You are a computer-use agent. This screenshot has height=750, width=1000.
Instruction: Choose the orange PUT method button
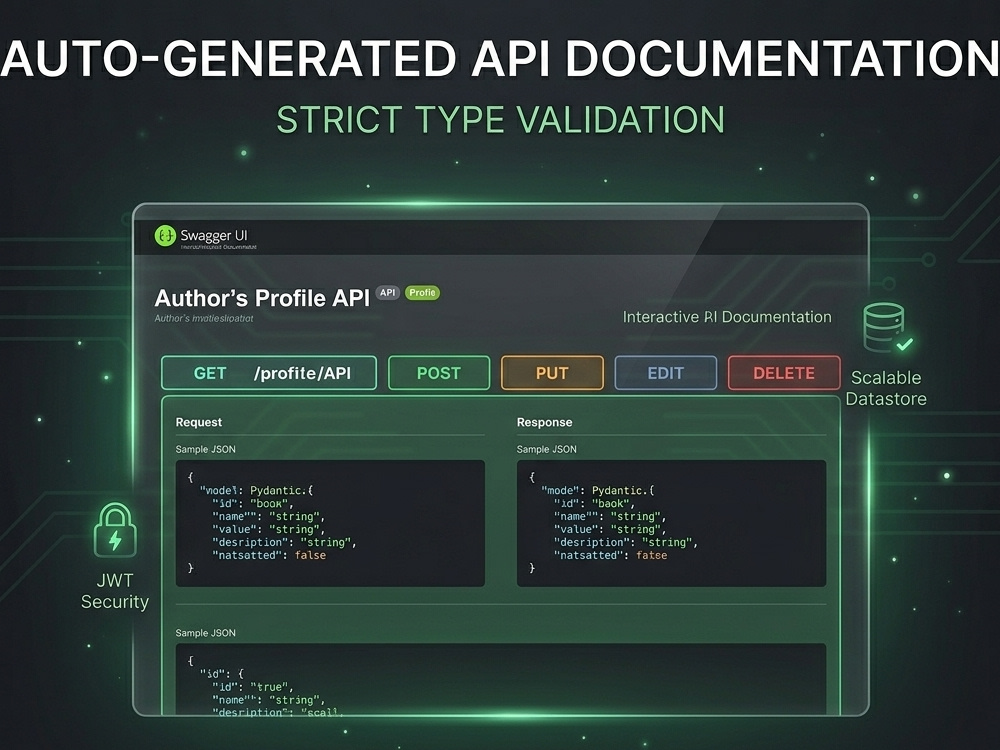pyautogui.click(x=552, y=373)
